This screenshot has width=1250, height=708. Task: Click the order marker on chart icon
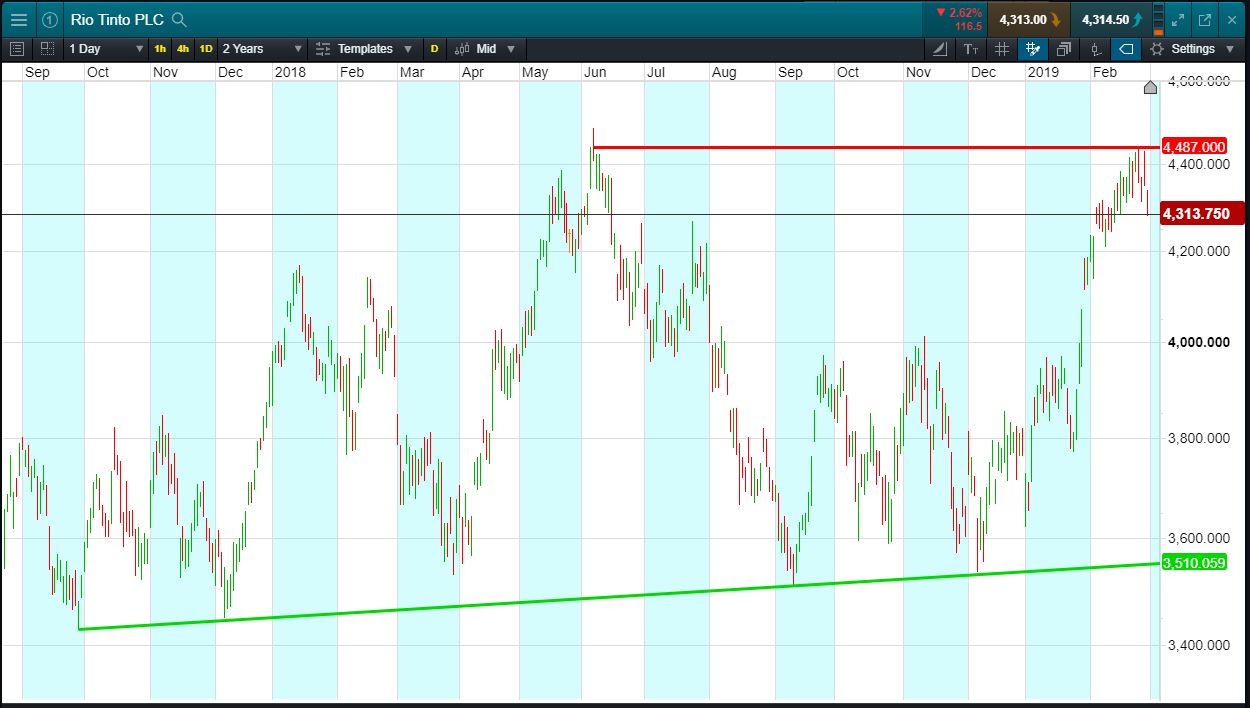click(1095, 48)
